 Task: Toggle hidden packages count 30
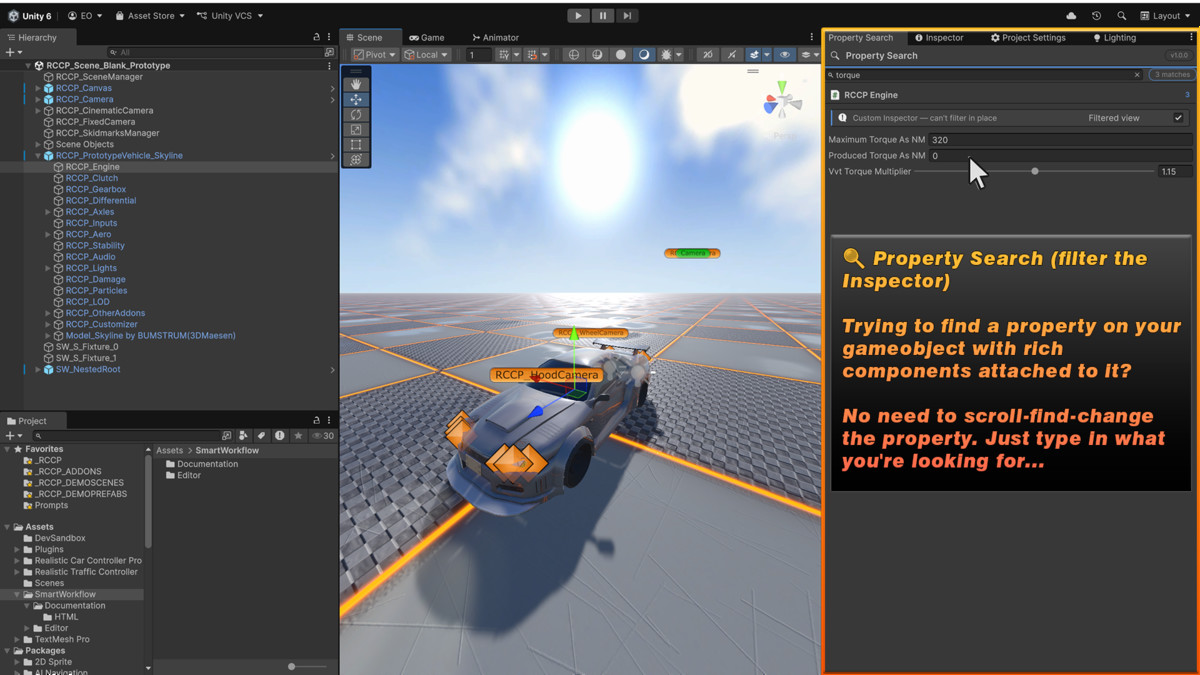323,436
